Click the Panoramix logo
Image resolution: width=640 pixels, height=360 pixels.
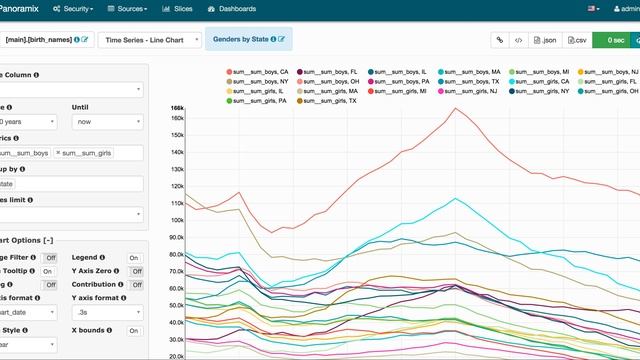[x=18, y=9]
